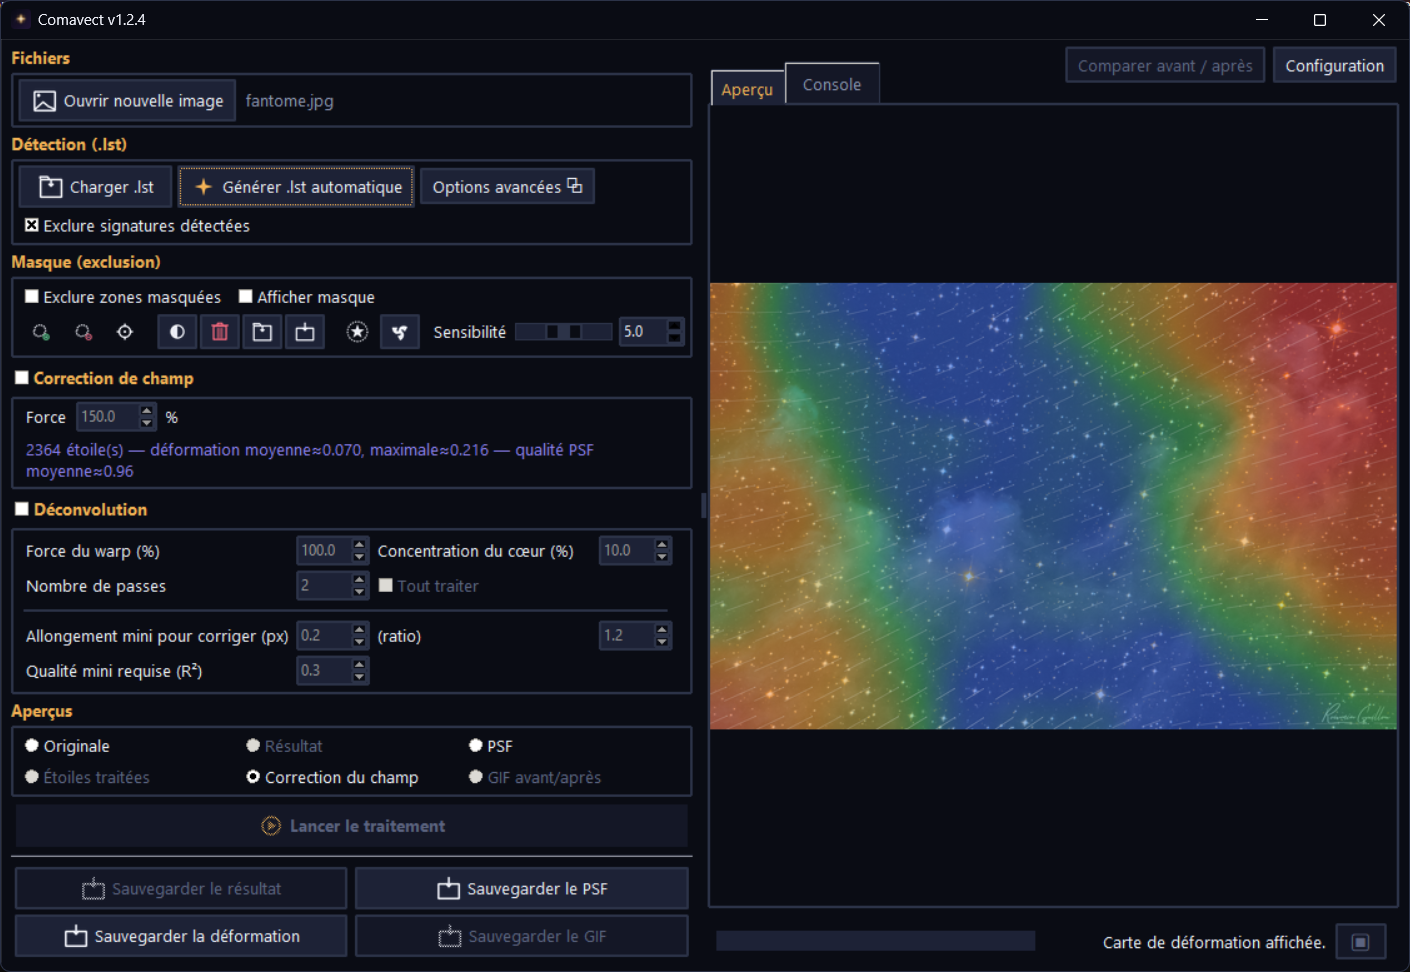Click the deformation map preview image
This screenshot has width=1410, height=972.
[x=1053, y=506]
